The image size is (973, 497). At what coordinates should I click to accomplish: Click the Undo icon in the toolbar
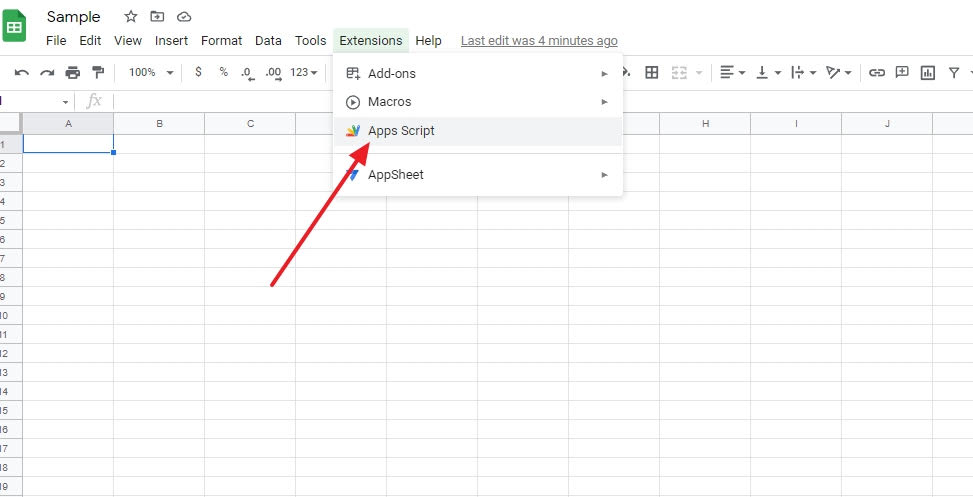click(21, 72)
